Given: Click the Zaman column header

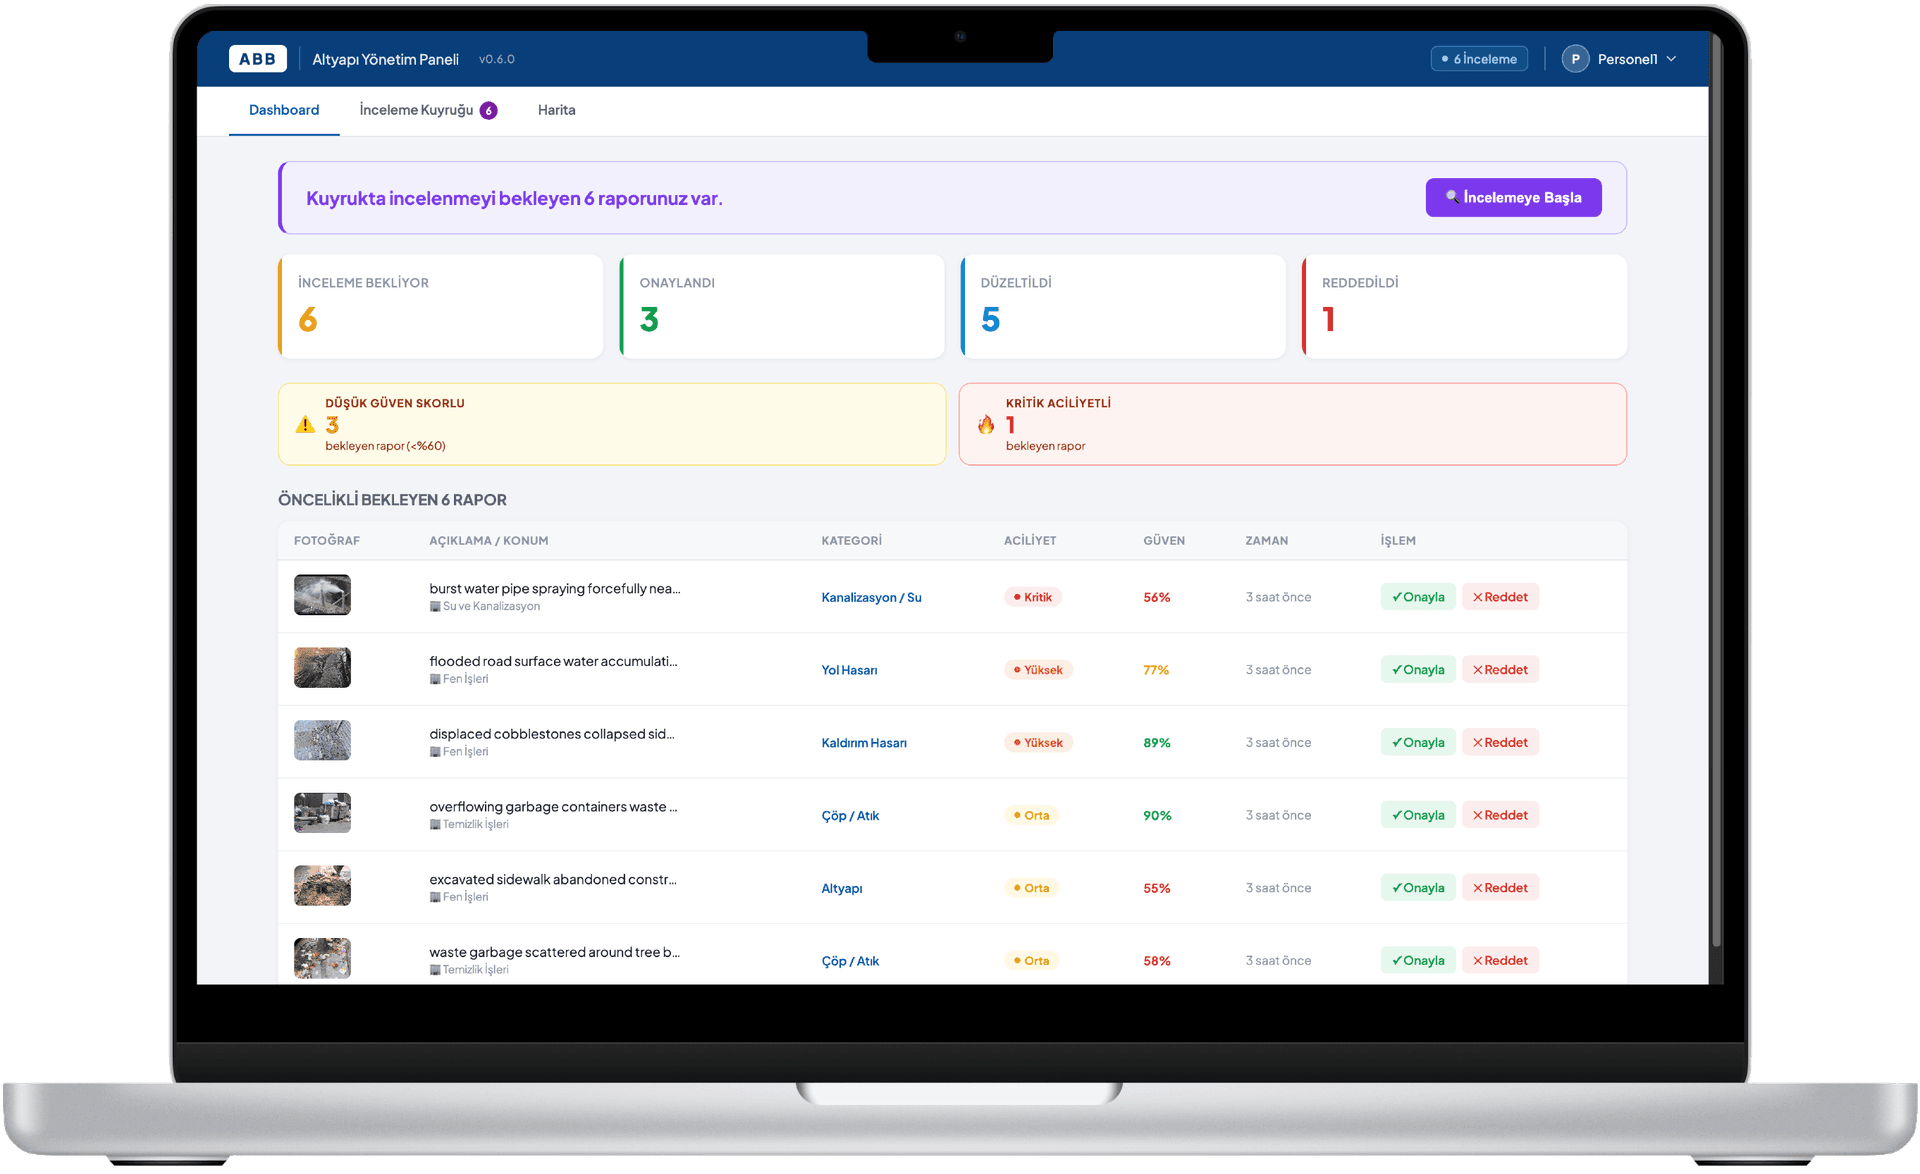Looking at the screenshot, I should click(1266, 541).
